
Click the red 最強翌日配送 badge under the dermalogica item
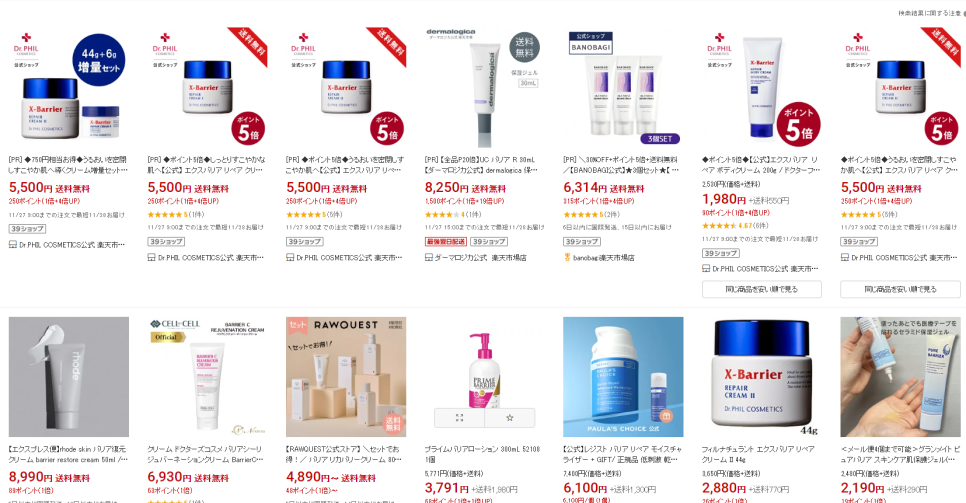tap(445, 242)
